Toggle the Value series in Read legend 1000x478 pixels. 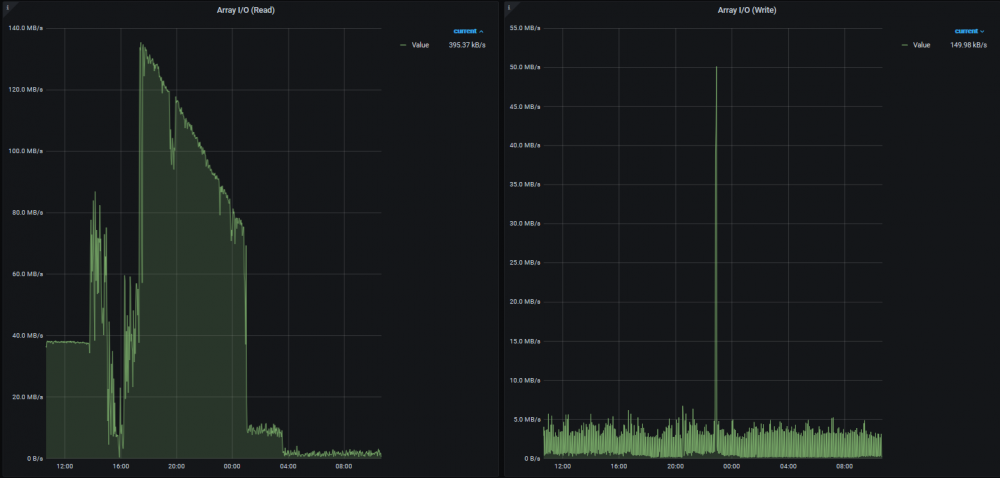coord(420,45)
